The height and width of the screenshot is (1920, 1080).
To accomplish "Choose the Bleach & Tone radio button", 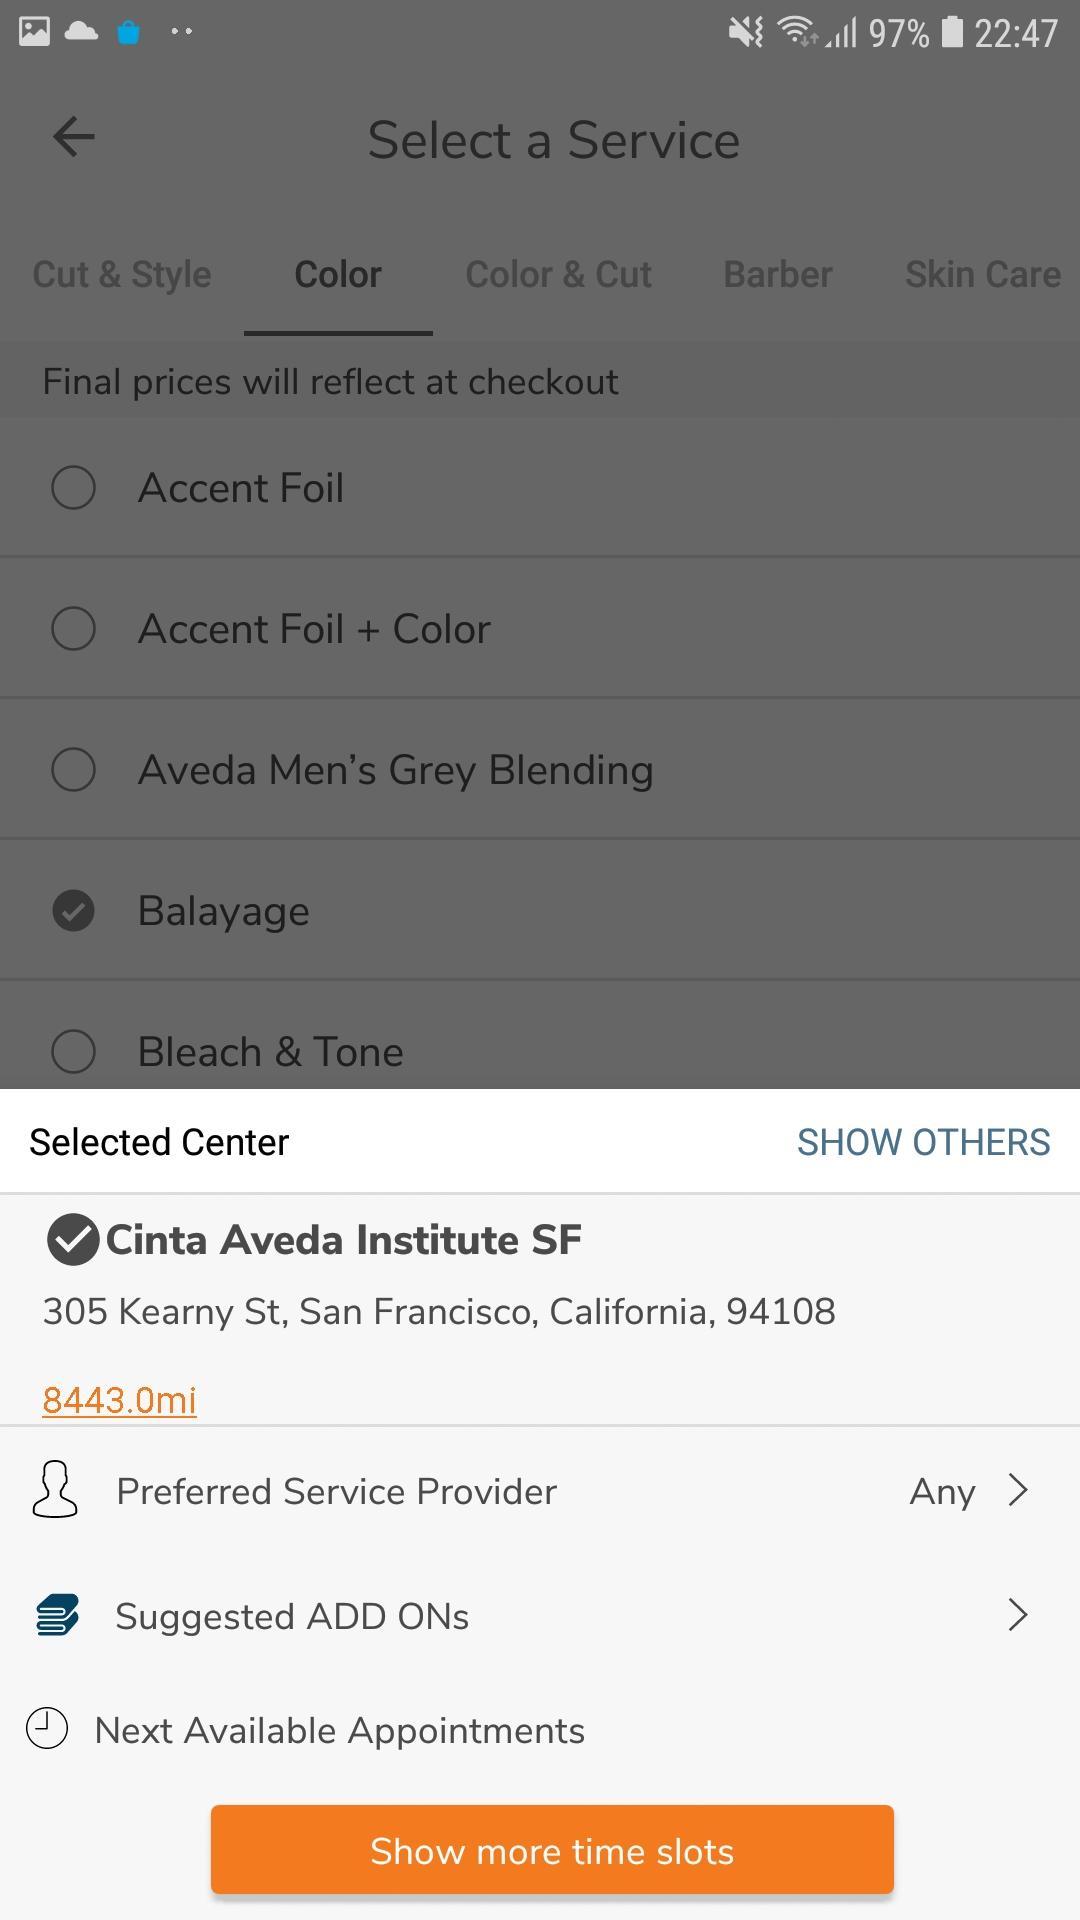I will pyautogui.click(x=73, y=1052).
